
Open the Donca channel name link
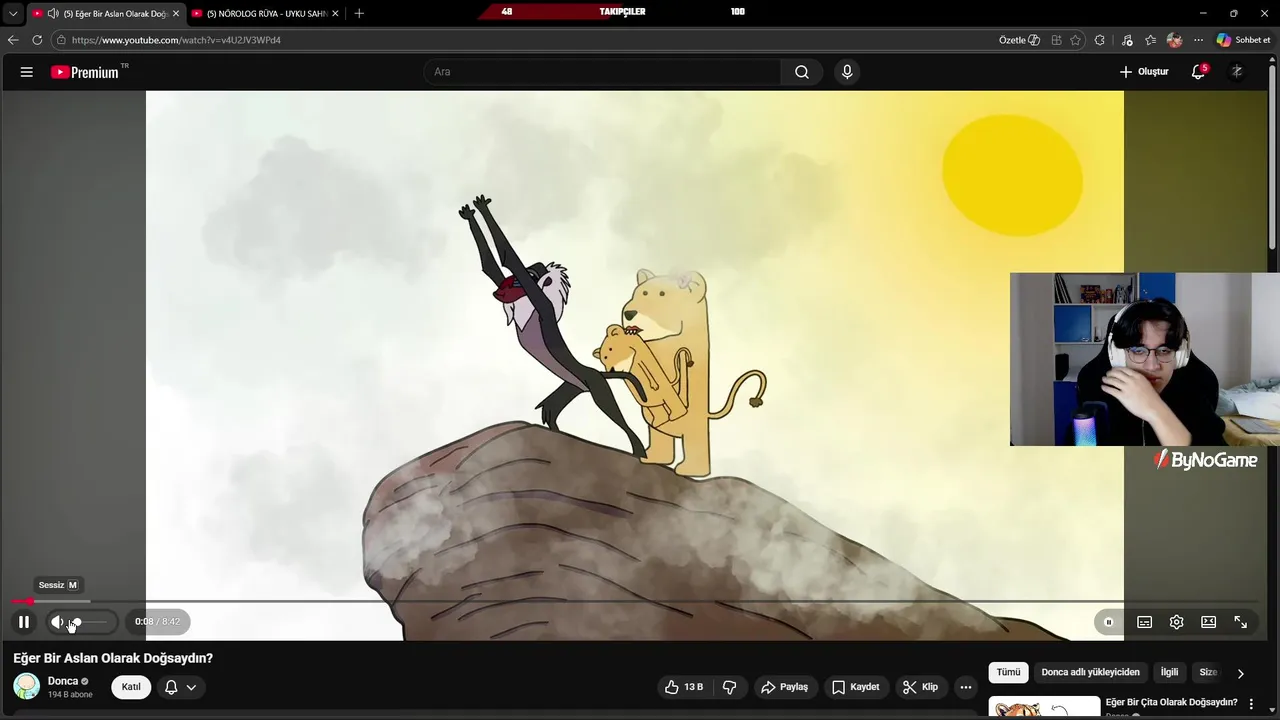63,681
